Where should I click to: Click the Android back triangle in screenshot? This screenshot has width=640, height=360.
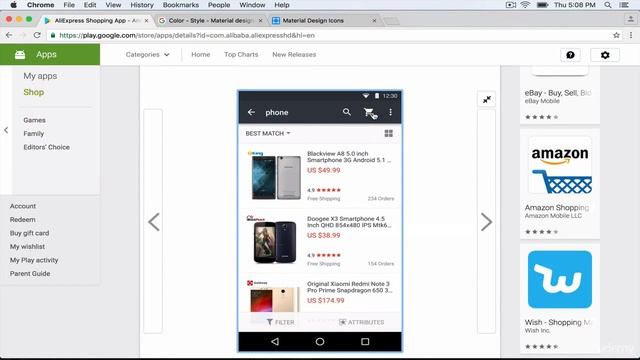275,341
